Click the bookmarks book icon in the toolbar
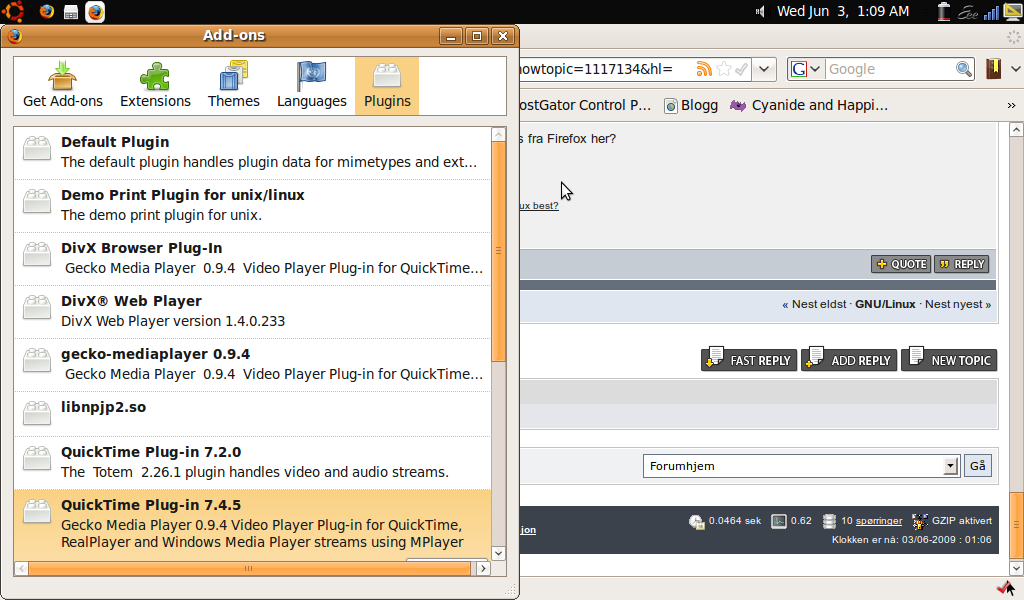 point(993,69)
